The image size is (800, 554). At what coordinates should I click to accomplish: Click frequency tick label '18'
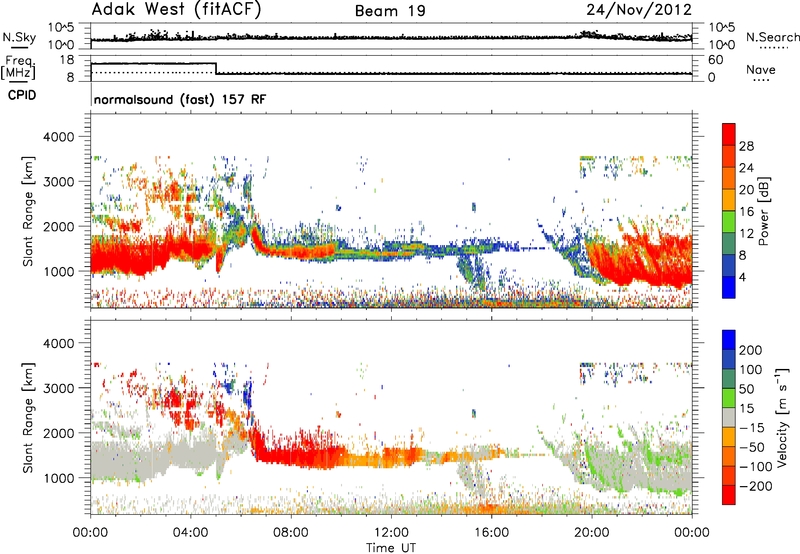66,60
